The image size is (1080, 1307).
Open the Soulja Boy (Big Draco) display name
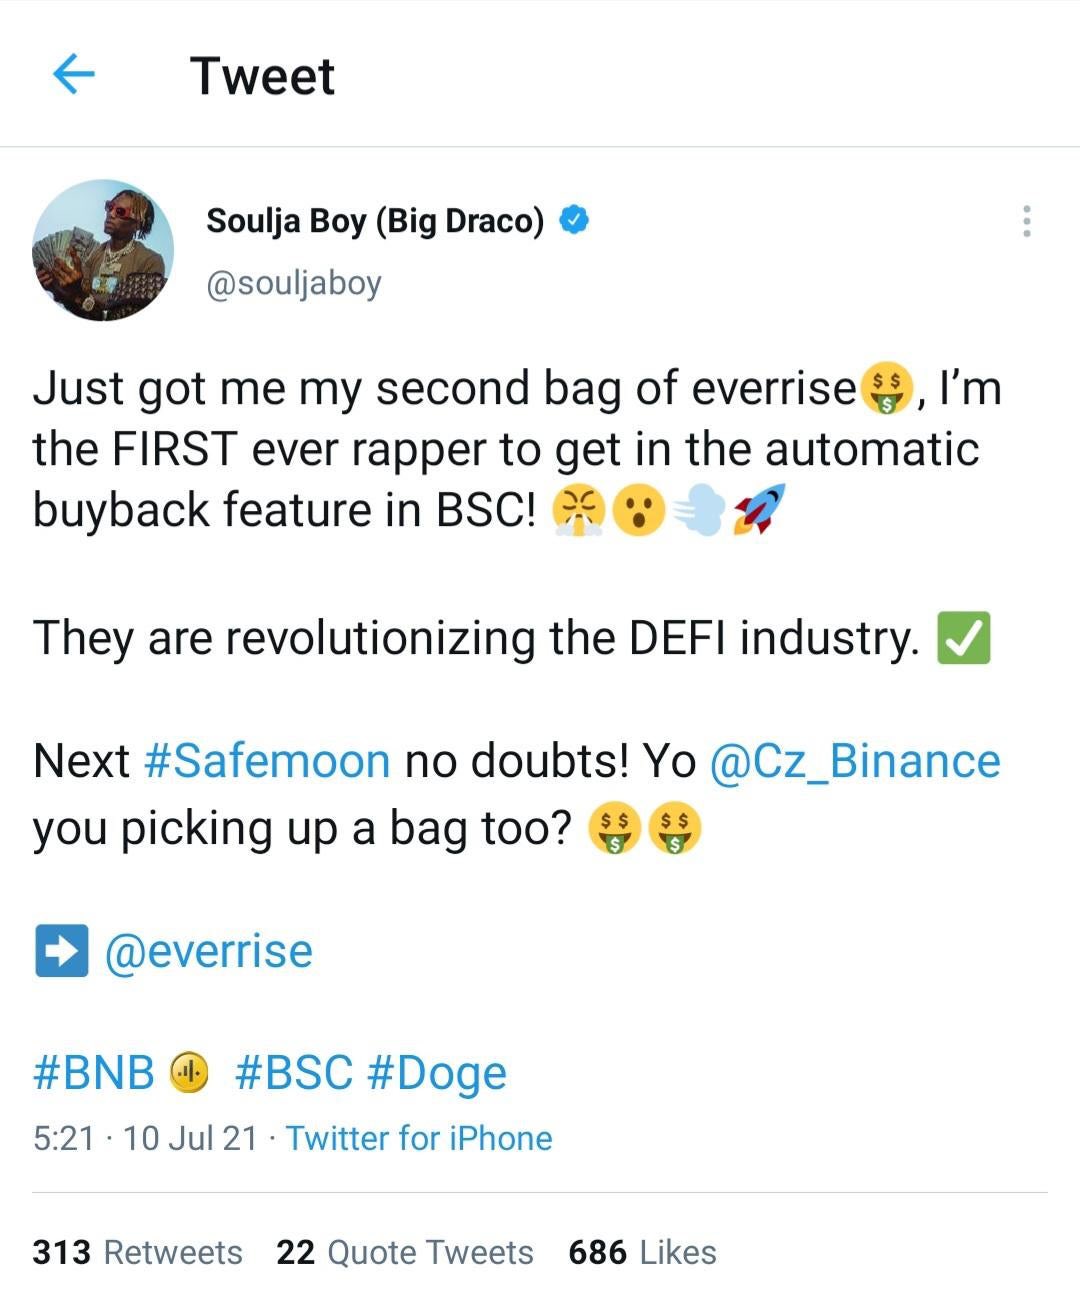[375, 221]
